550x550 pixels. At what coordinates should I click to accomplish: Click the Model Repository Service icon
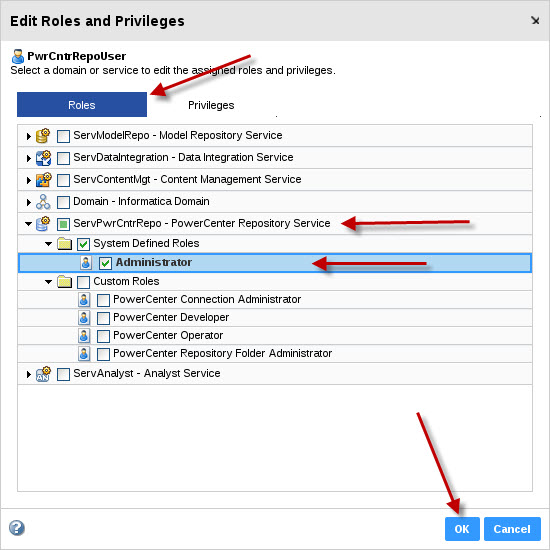tap(43, 136)
